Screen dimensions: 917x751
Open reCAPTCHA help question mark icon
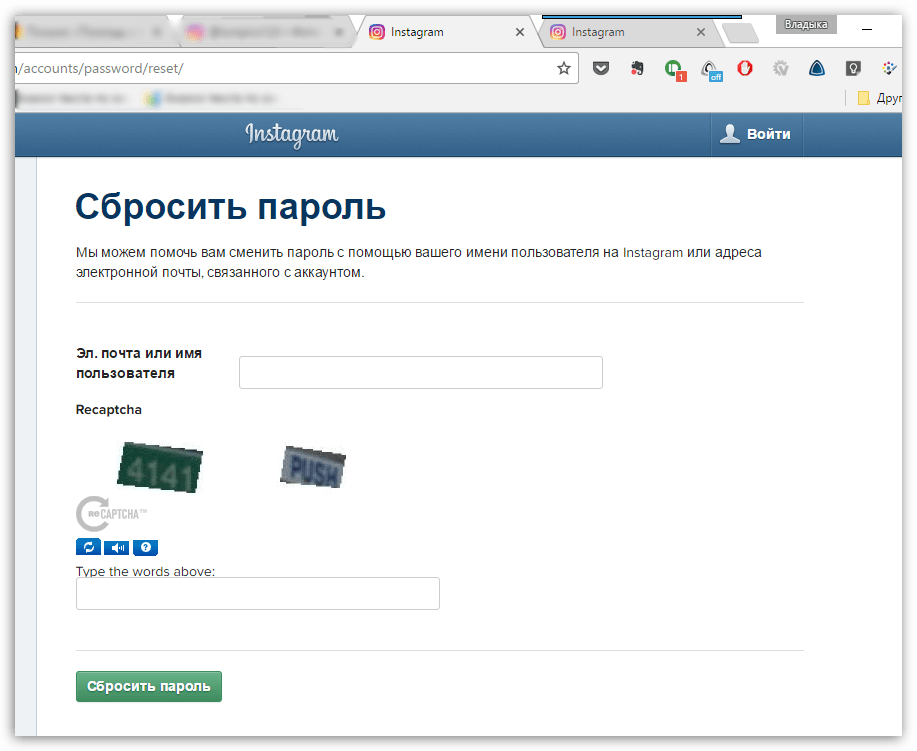(x=146, y=547)
